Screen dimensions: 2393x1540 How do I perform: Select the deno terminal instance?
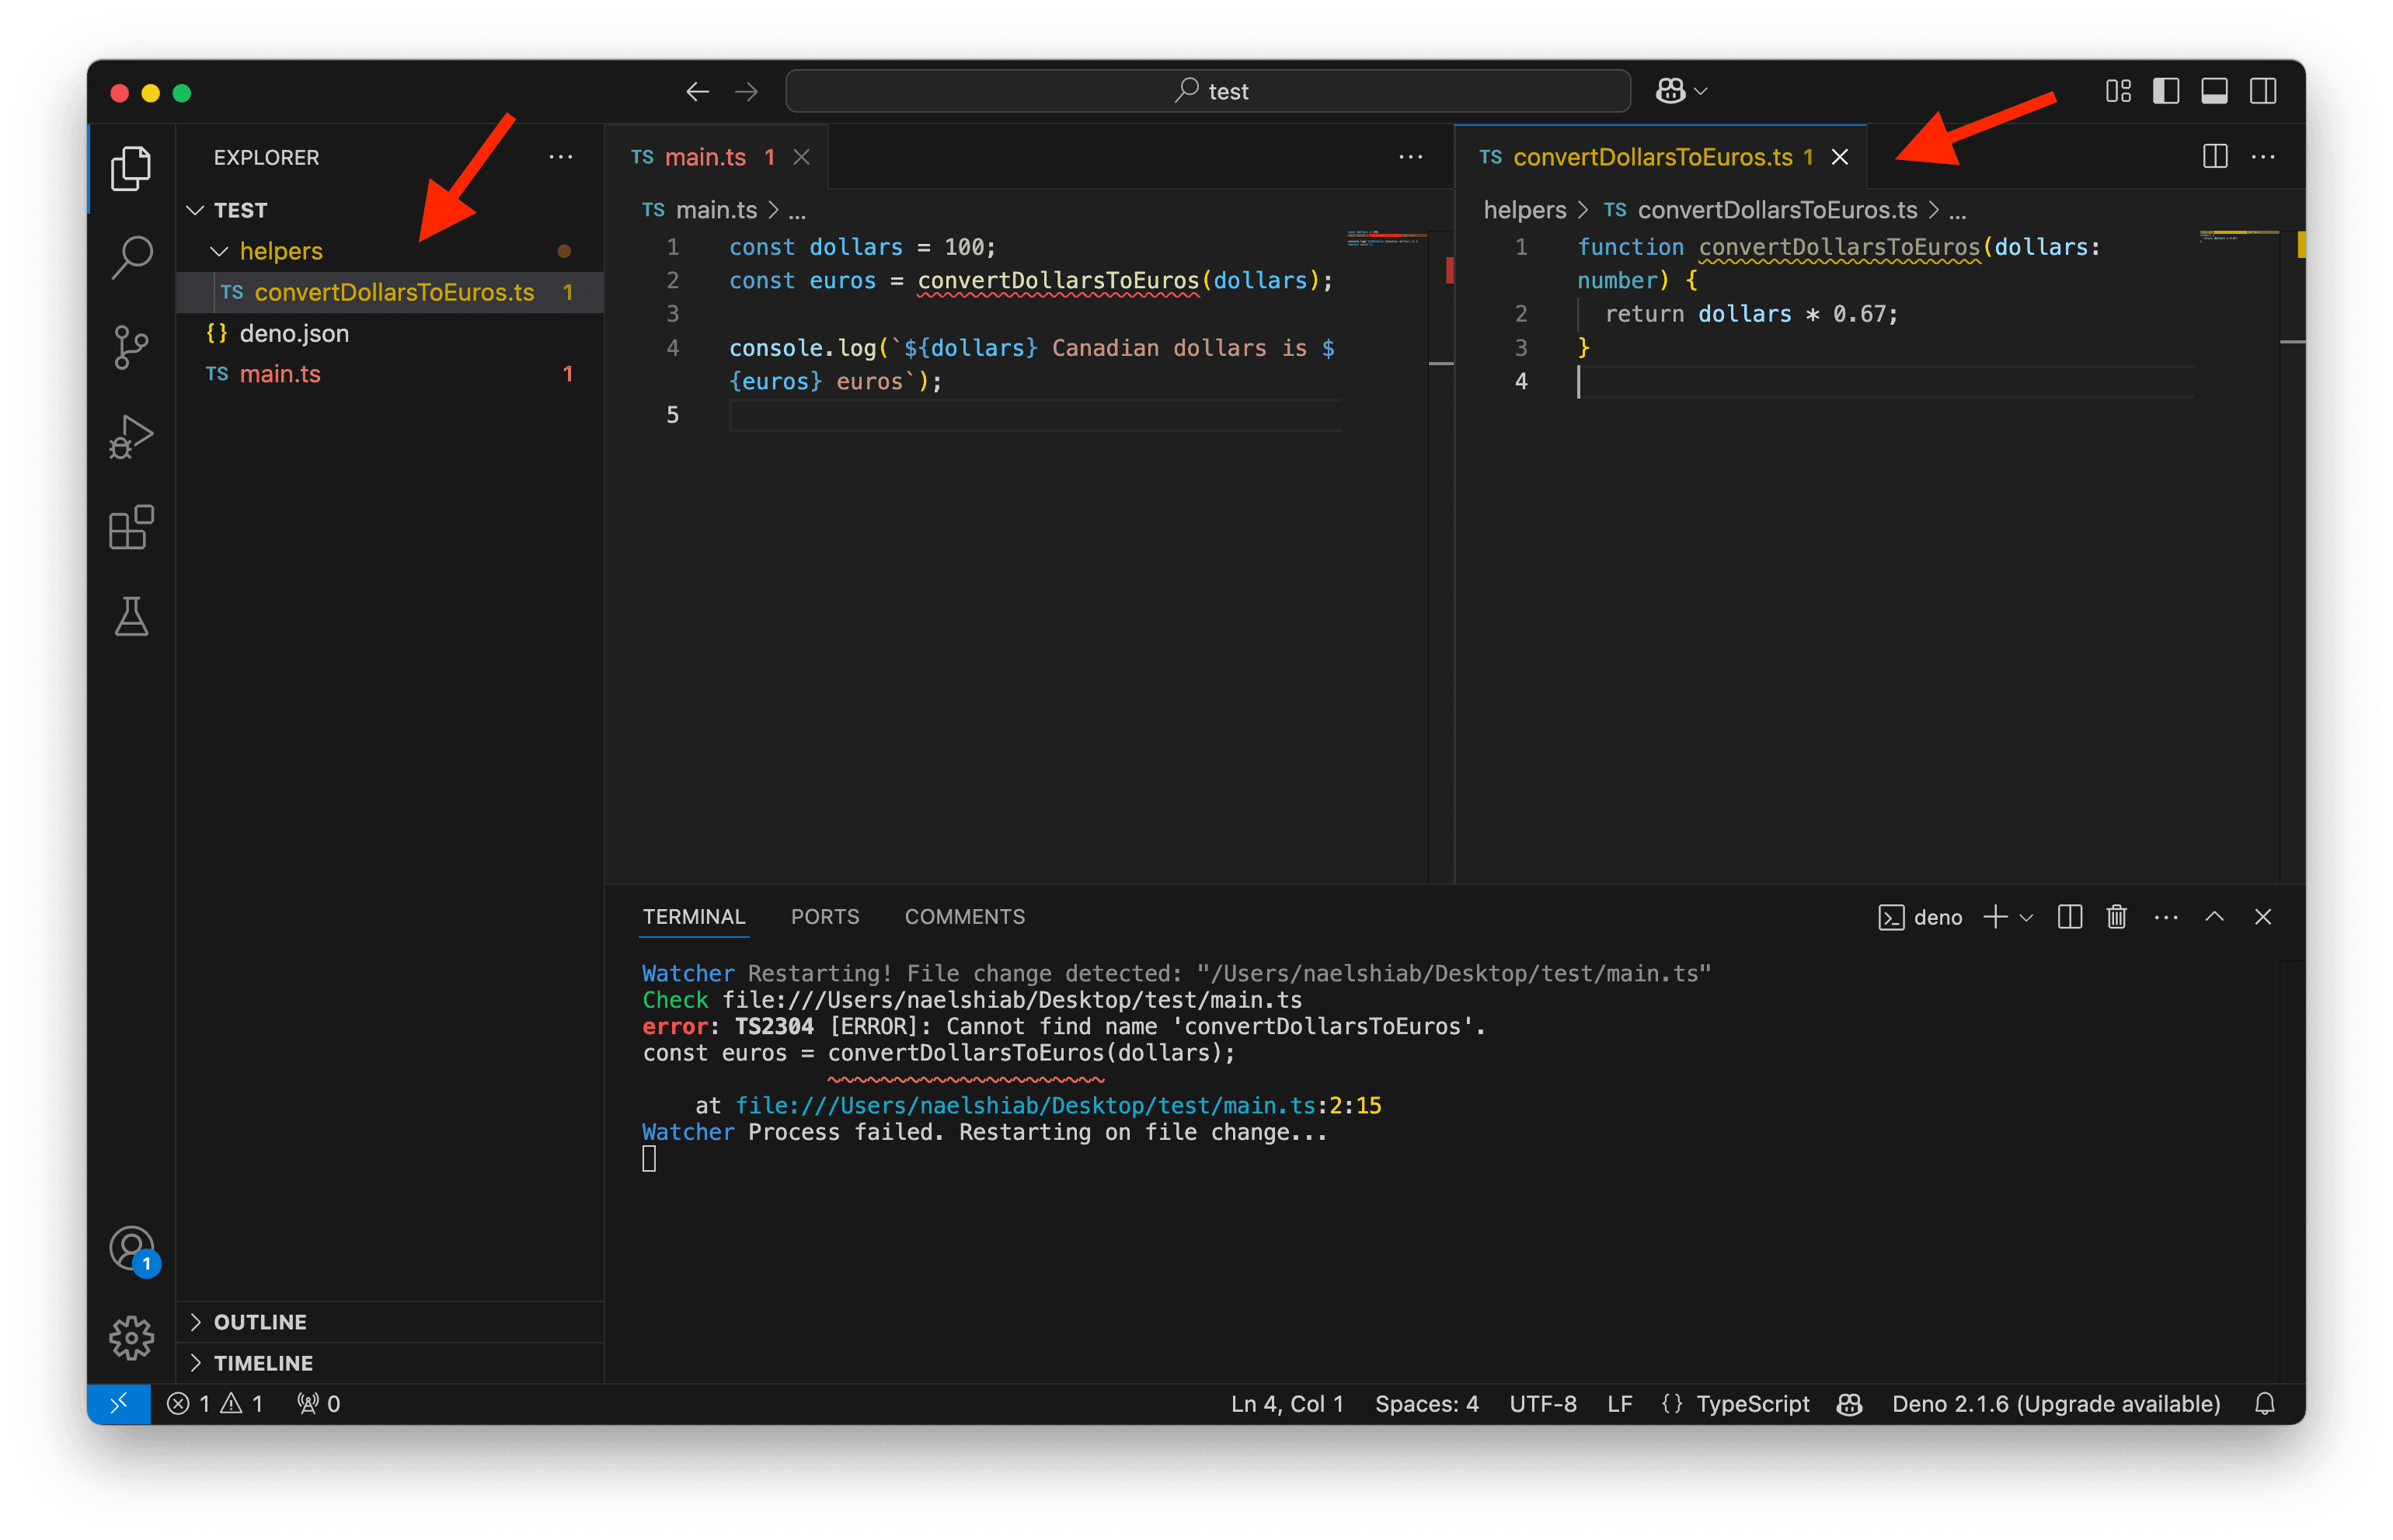coord(1920,917)
